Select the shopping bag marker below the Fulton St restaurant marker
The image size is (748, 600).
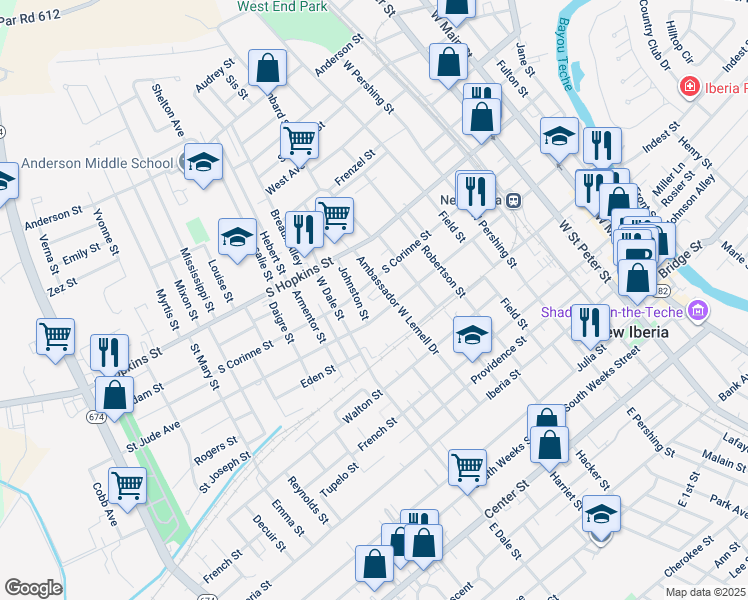[481, 118]
